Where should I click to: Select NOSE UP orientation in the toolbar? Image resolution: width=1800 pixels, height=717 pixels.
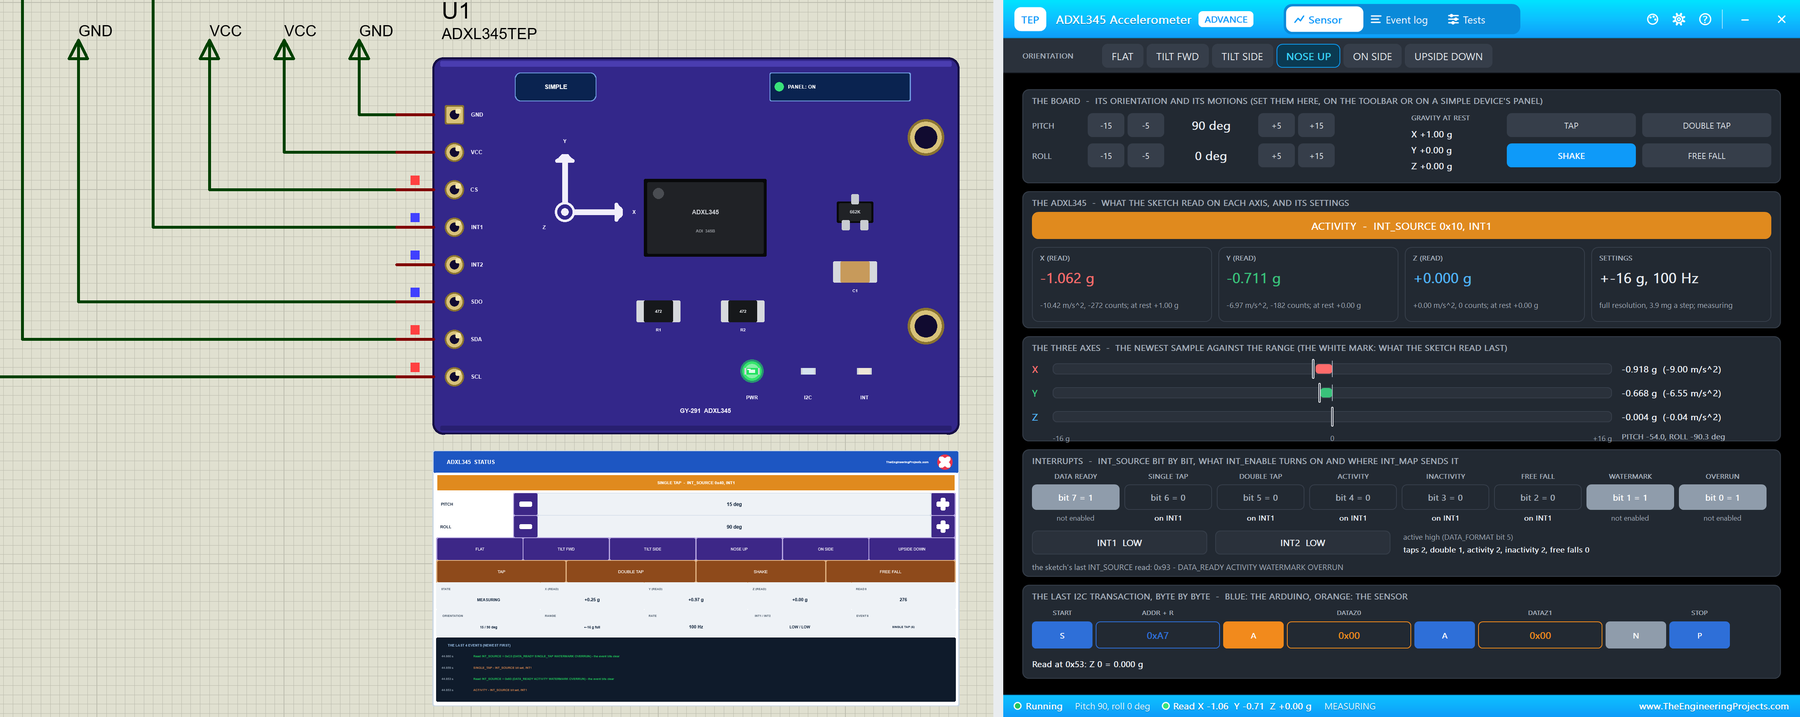[1308, 56]
